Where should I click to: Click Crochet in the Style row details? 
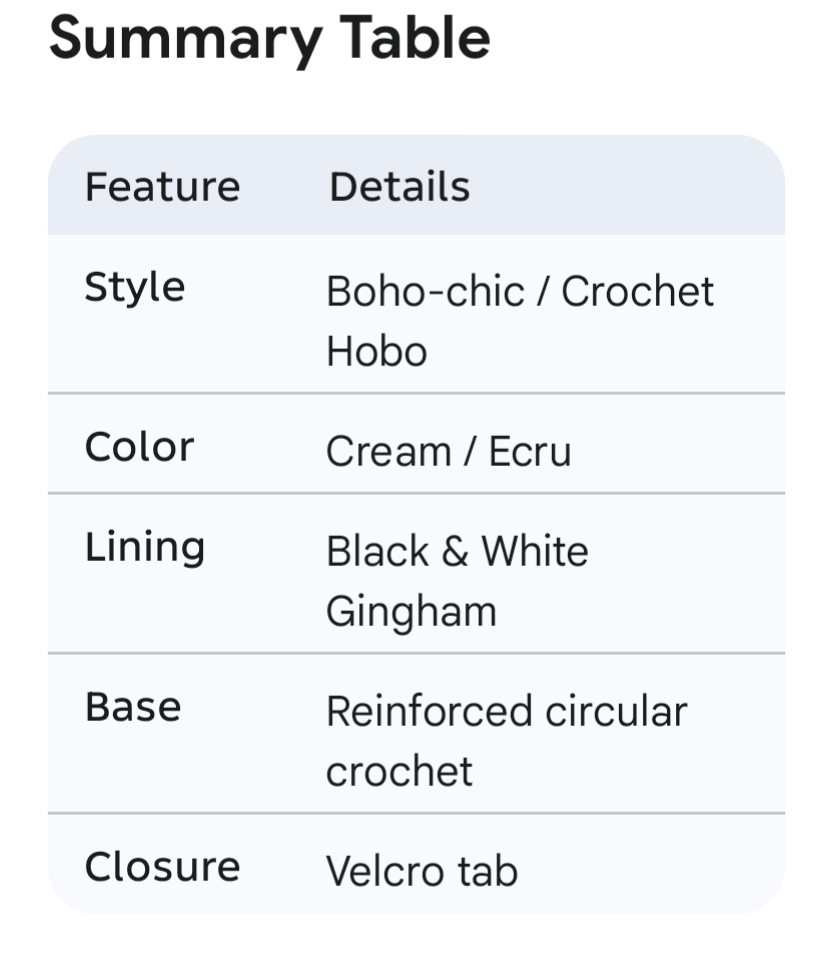tap(637, 292)
